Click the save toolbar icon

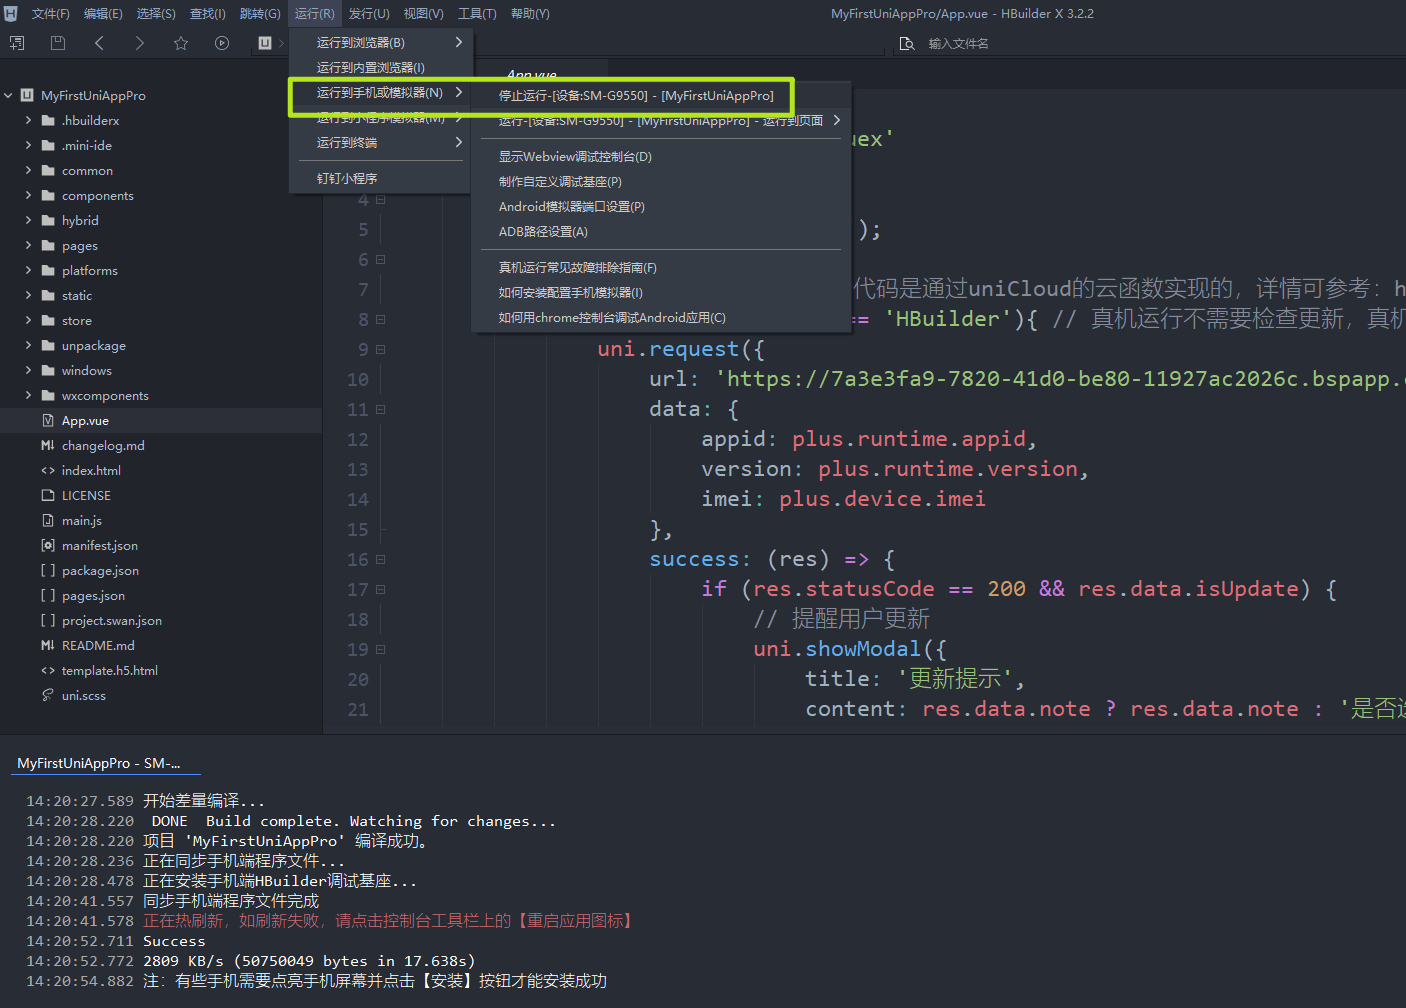click(x=58, y=43)
